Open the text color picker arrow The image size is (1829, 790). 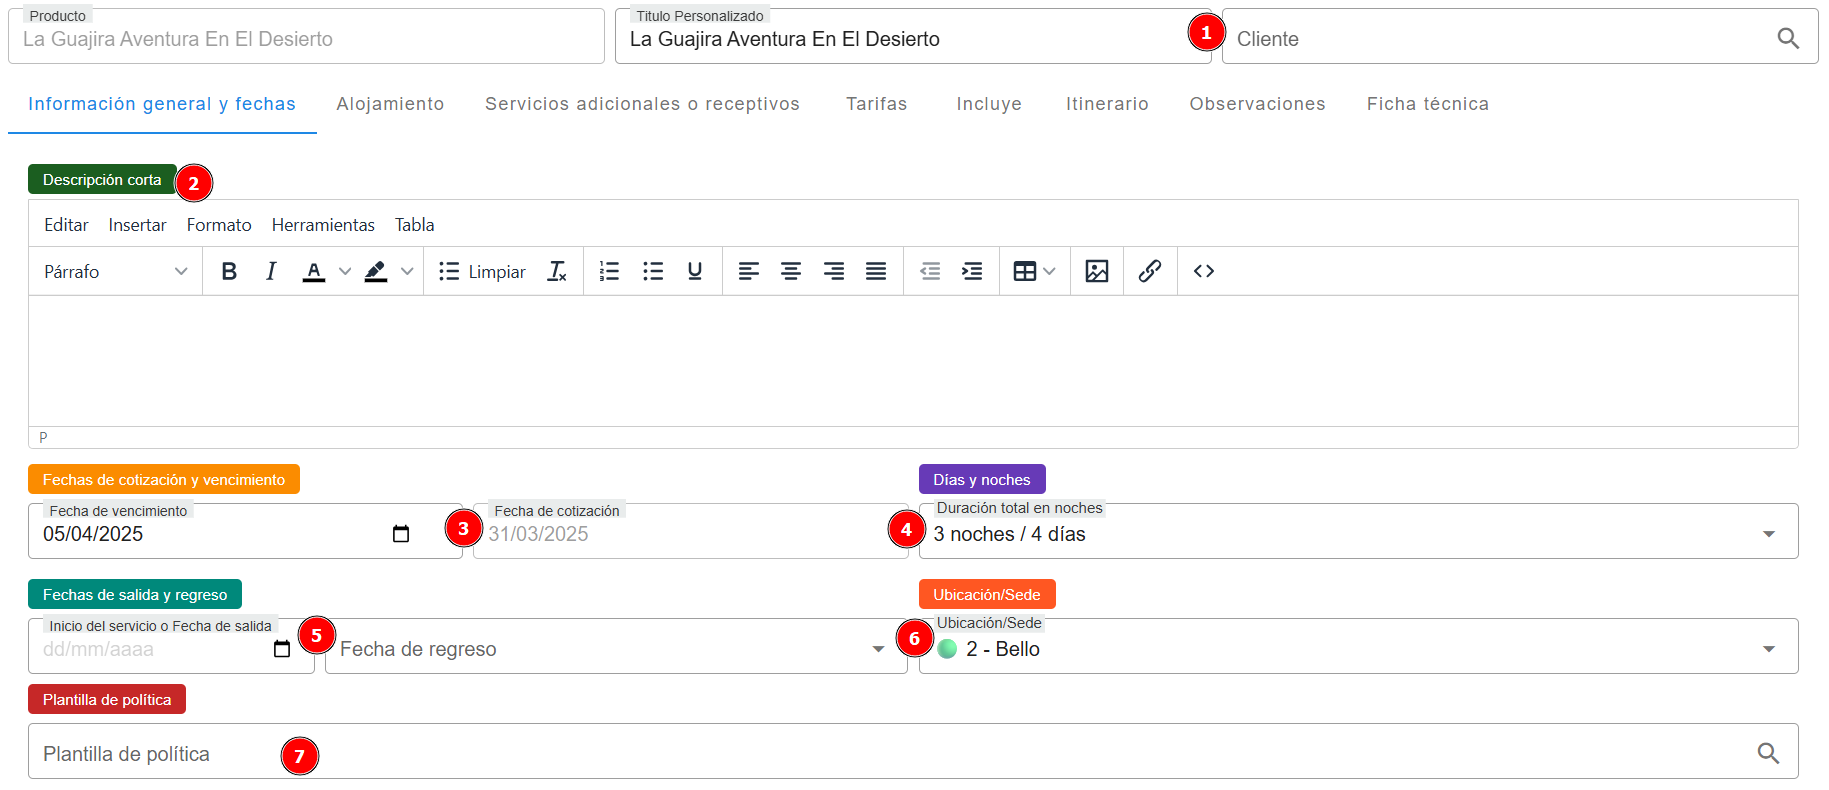tap(345, 271)
